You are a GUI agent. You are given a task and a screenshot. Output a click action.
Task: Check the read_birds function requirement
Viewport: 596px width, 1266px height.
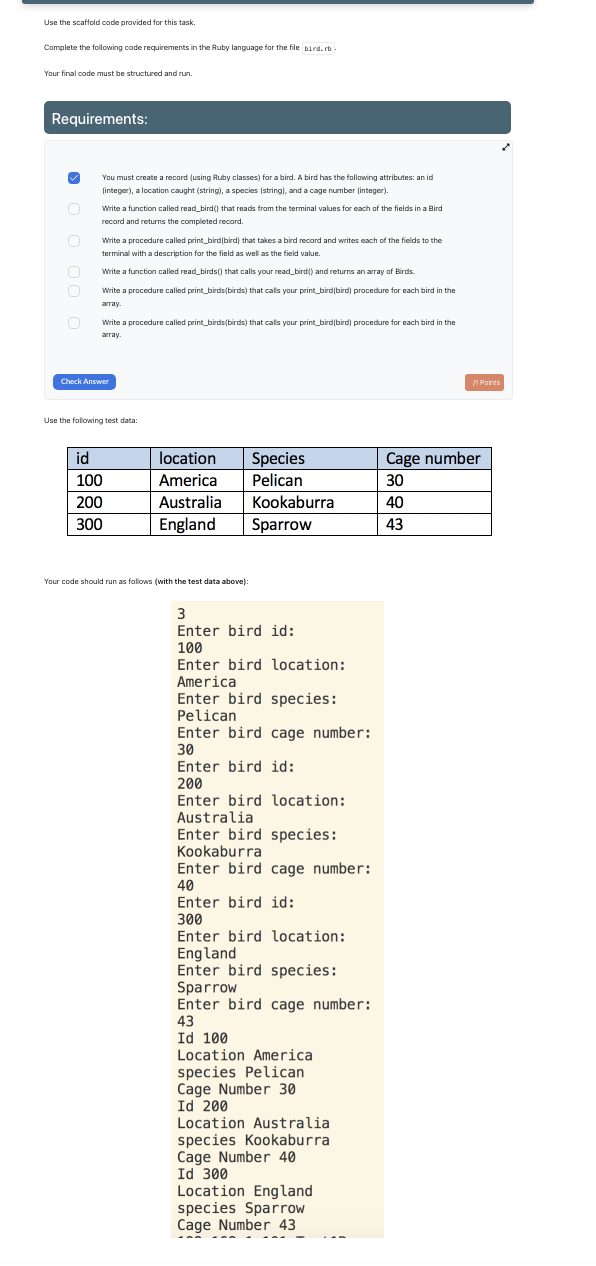coord(73,270)
